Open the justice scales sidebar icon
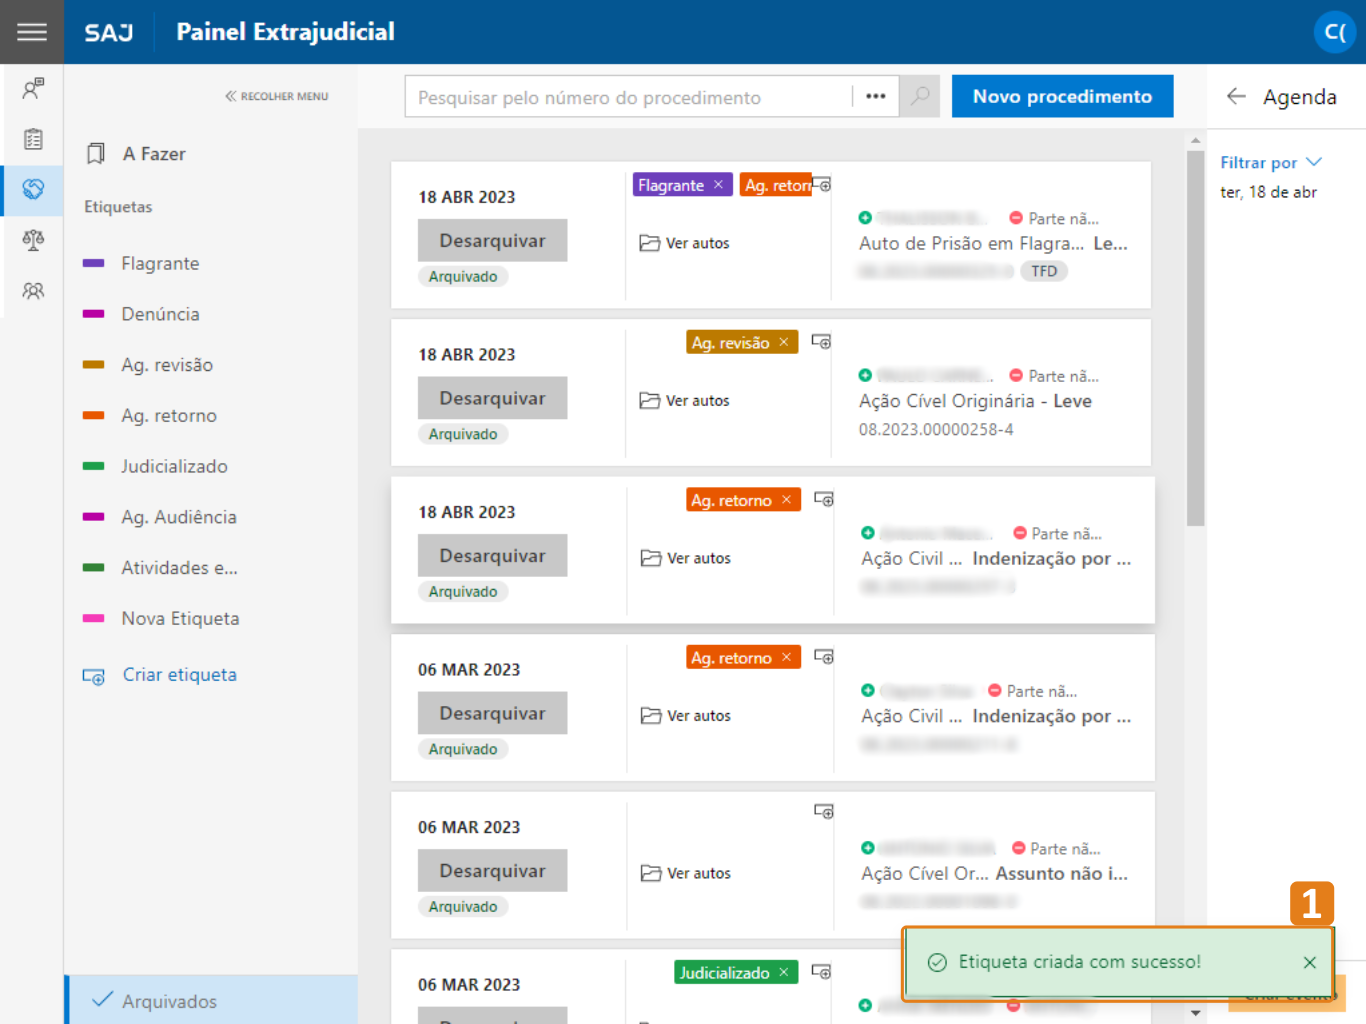 [33, 240]
